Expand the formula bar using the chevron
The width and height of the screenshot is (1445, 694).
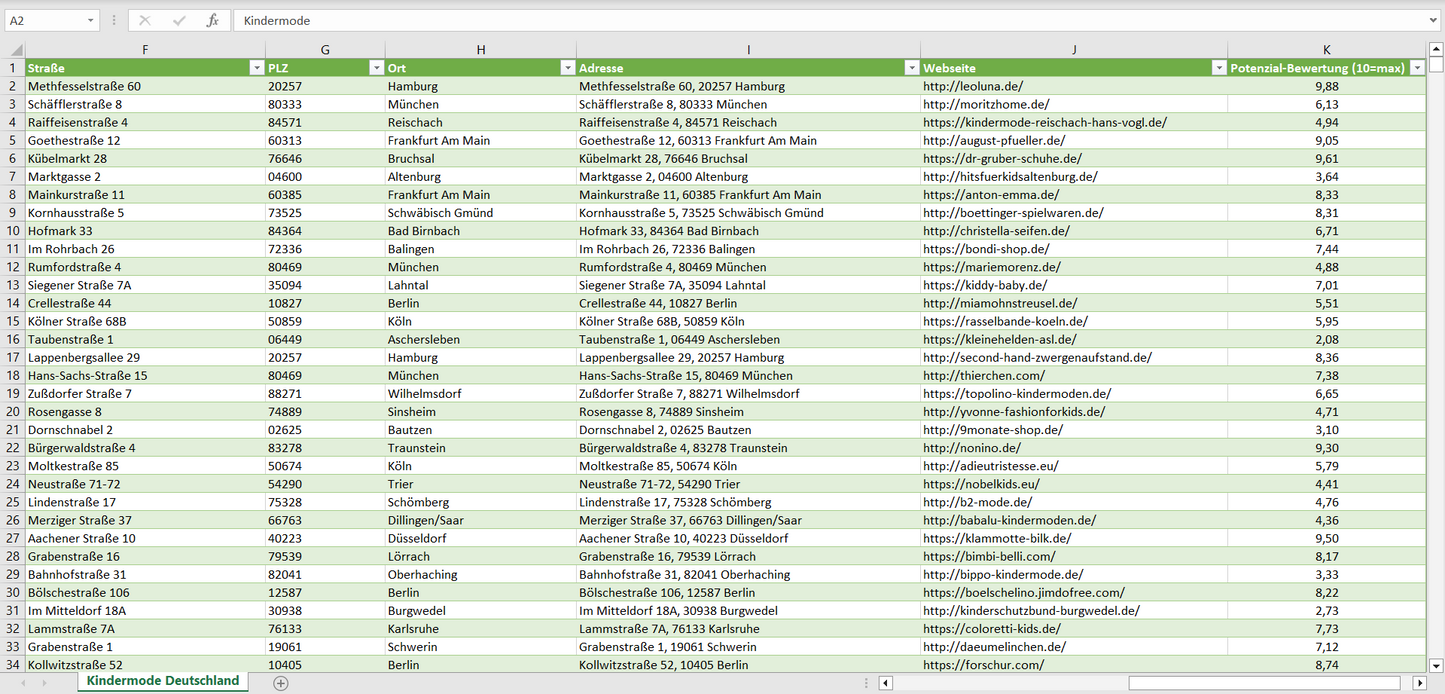tap(1434, 20)
